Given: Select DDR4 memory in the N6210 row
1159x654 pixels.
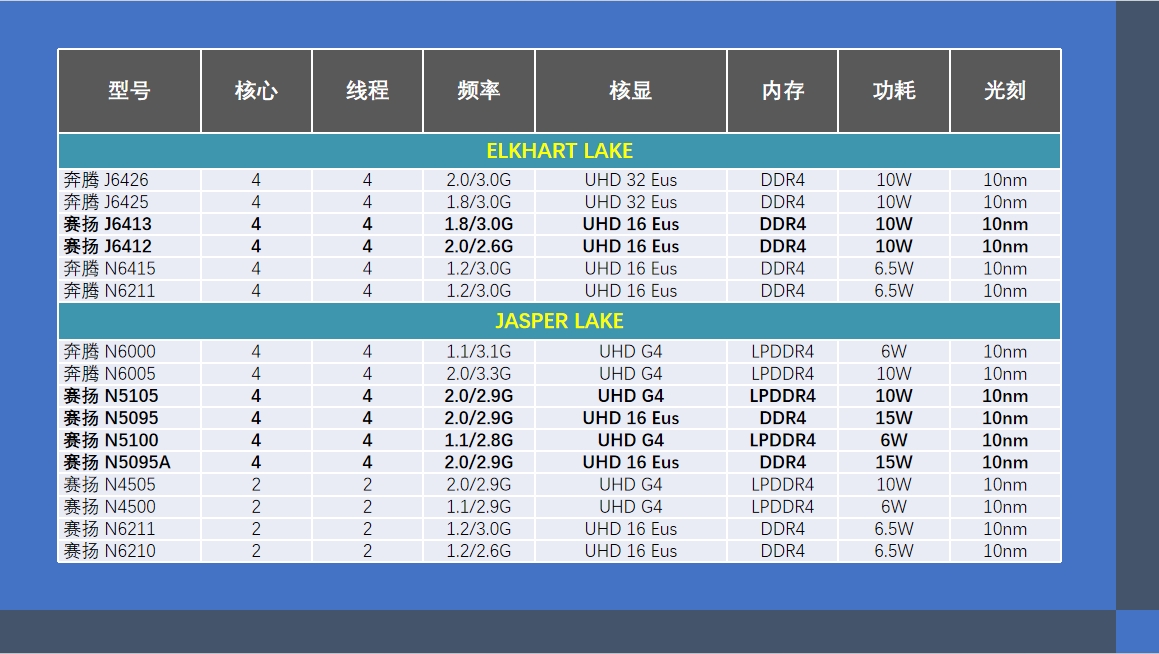Looking at the screenshot, I should pyautogui.click(x=783, y=551).
